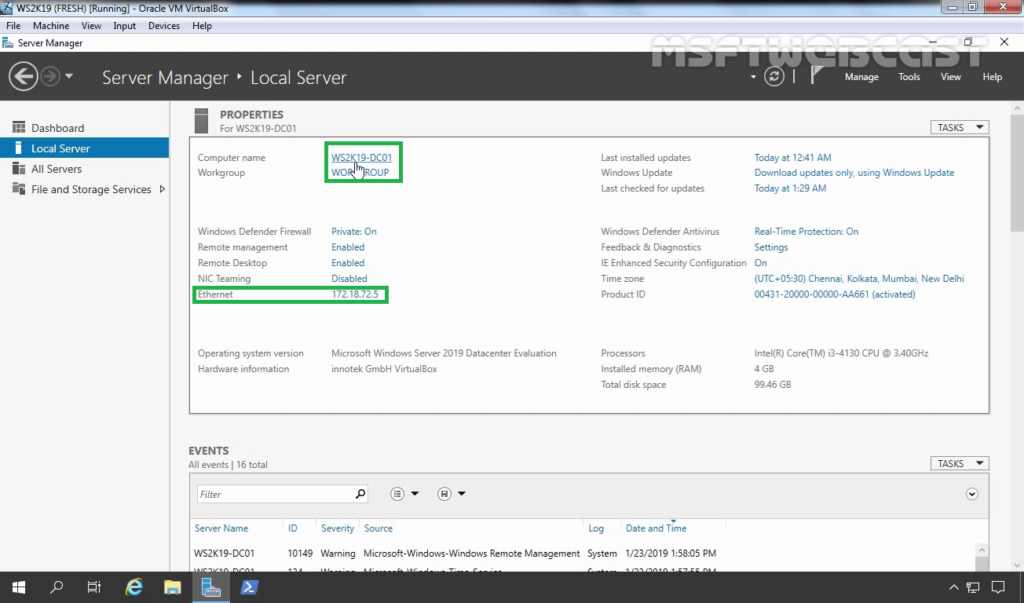Click the WORKGROUP link
This screenshot has height=603, width=1024.
click(360, 172)
